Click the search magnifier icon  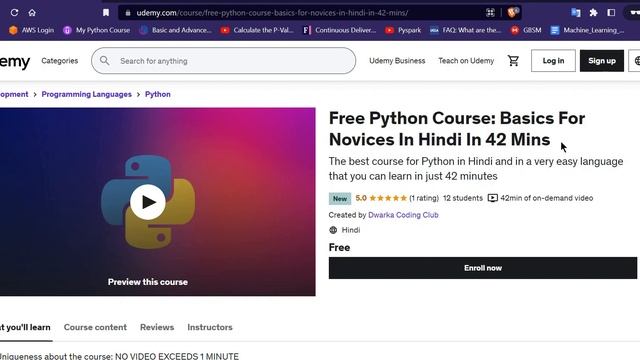[x=104, y=61]
